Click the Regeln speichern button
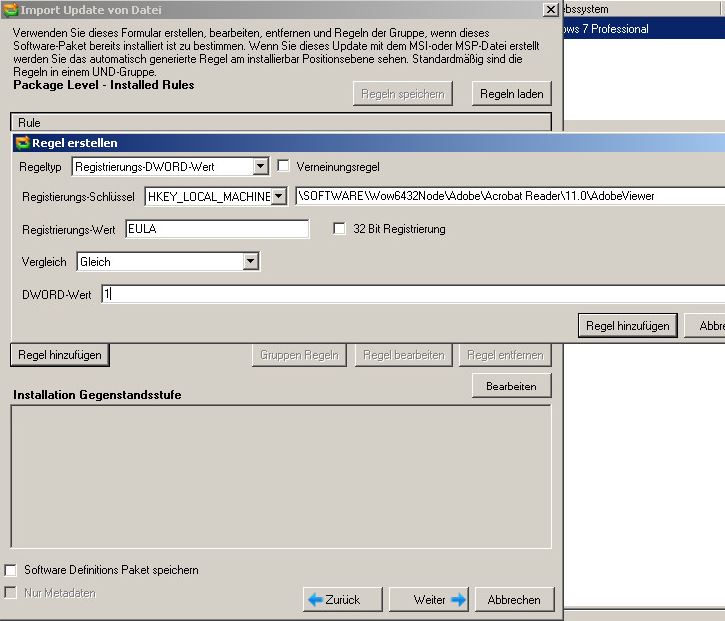The height and width of the screenshot is (621, 725). [402, 94]
